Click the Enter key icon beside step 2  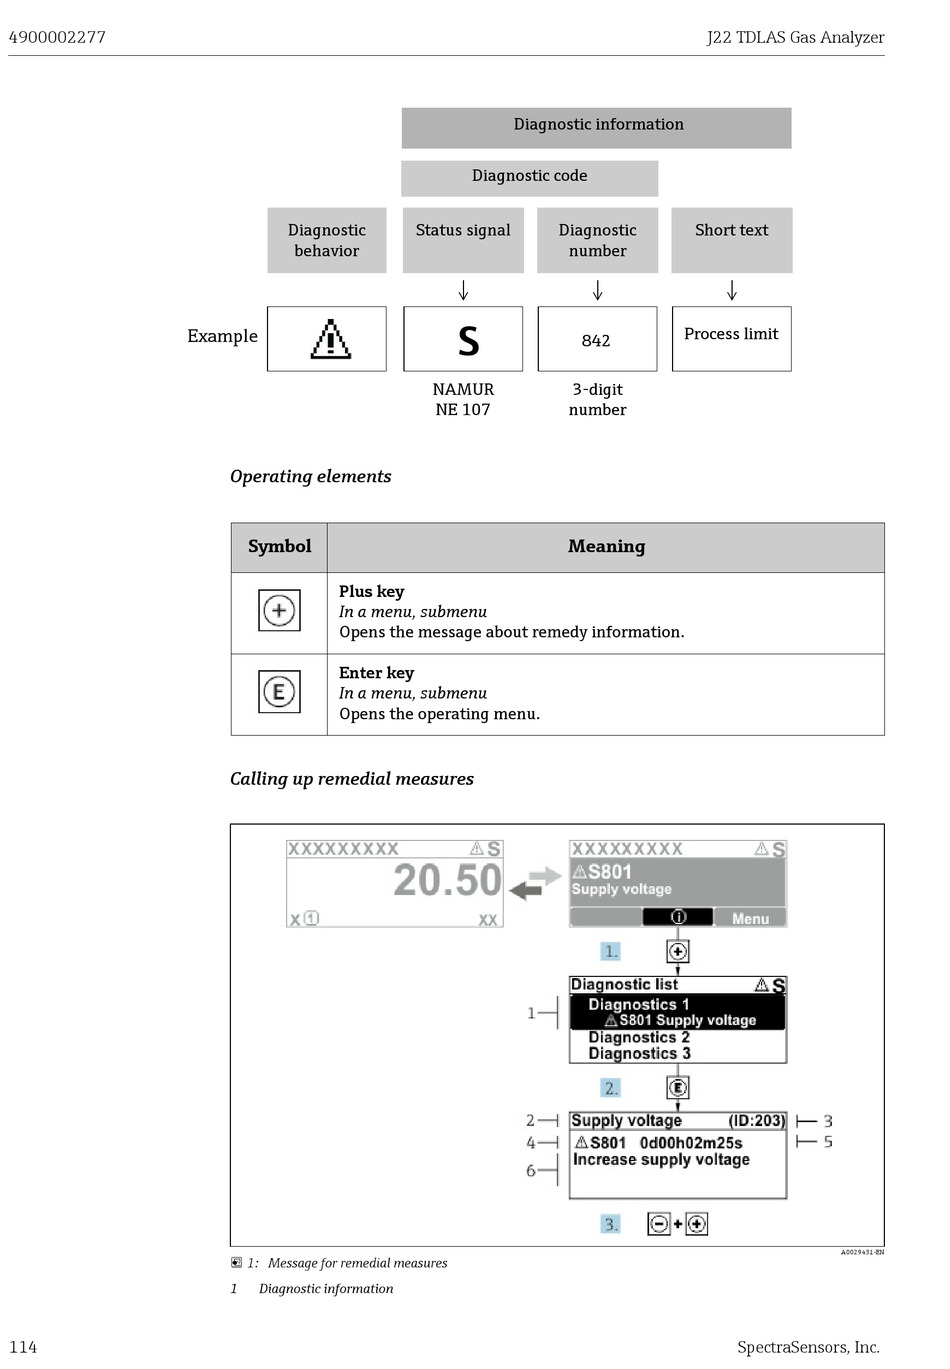click(x=678, y=1087)
